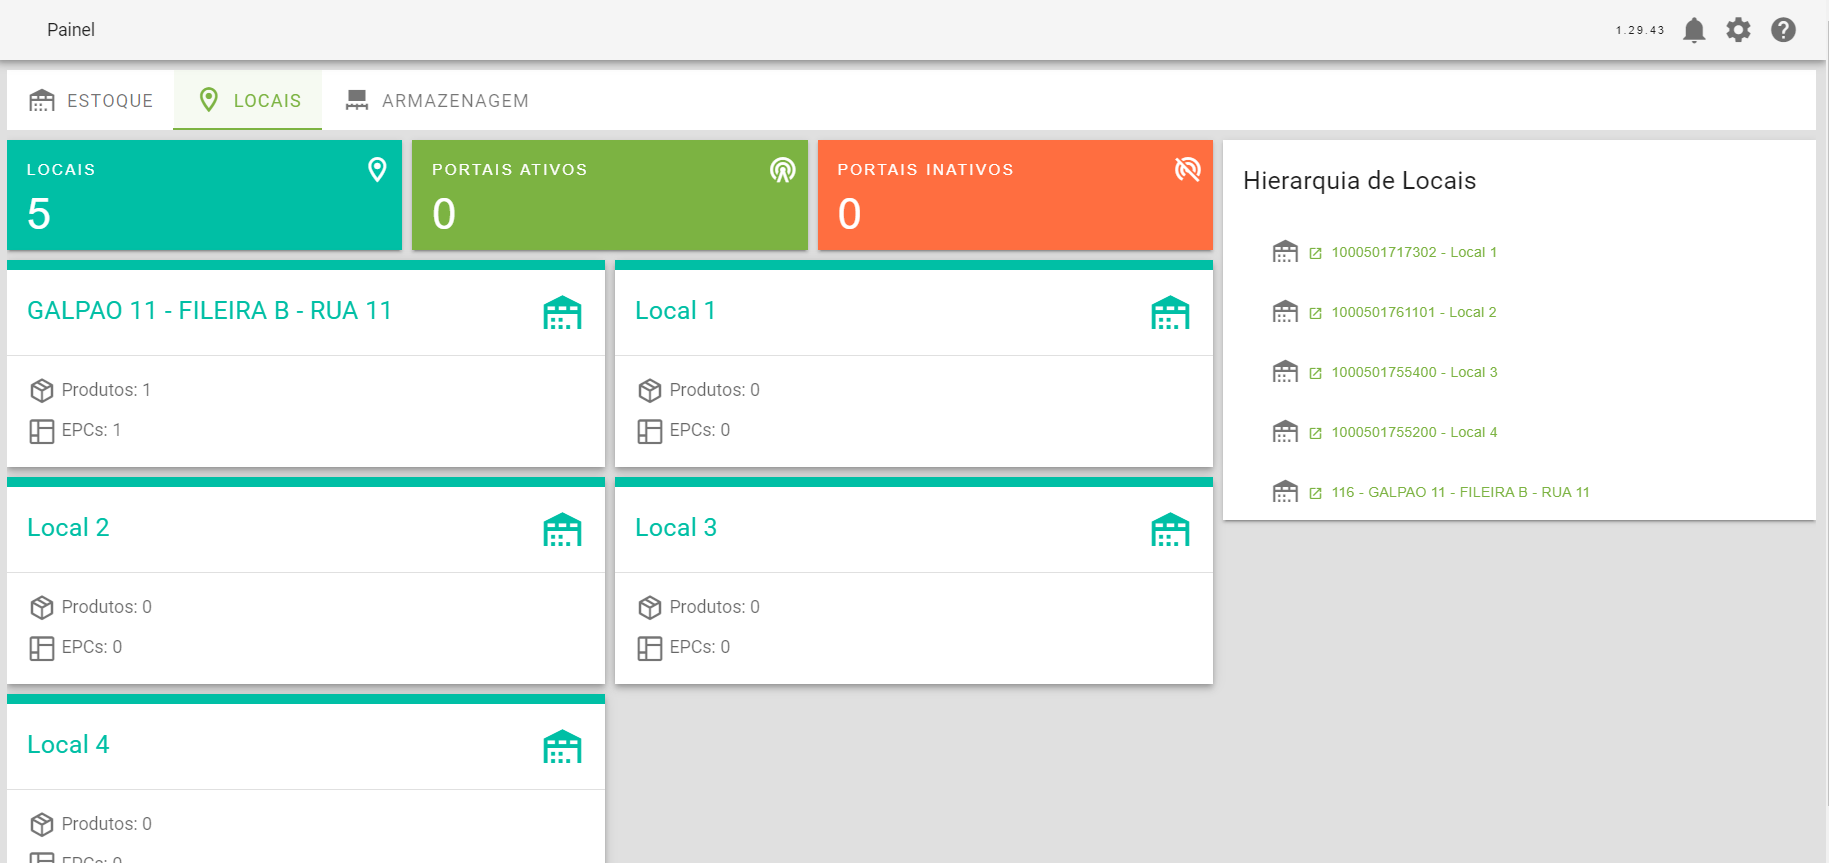Click the EPC grid icon beside EPCs: 1

click(x=42, y=431)
